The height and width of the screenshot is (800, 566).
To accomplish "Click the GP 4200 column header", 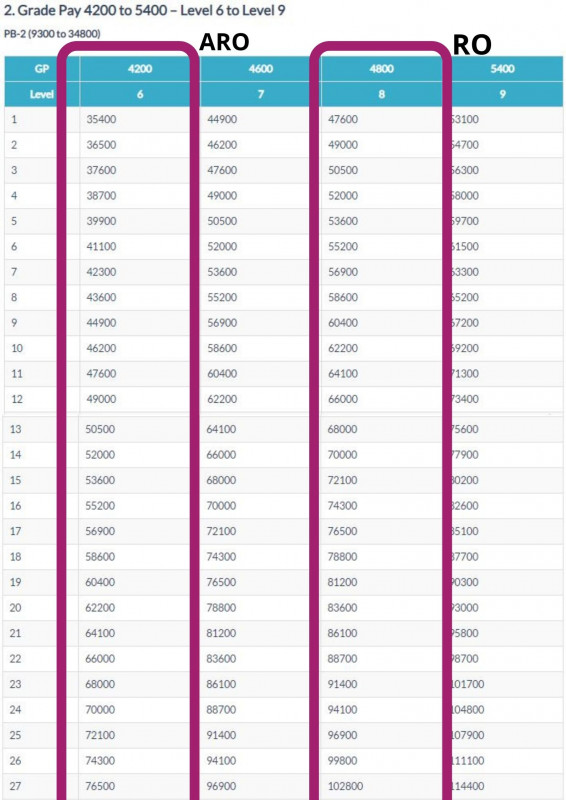I will [140, 69].
